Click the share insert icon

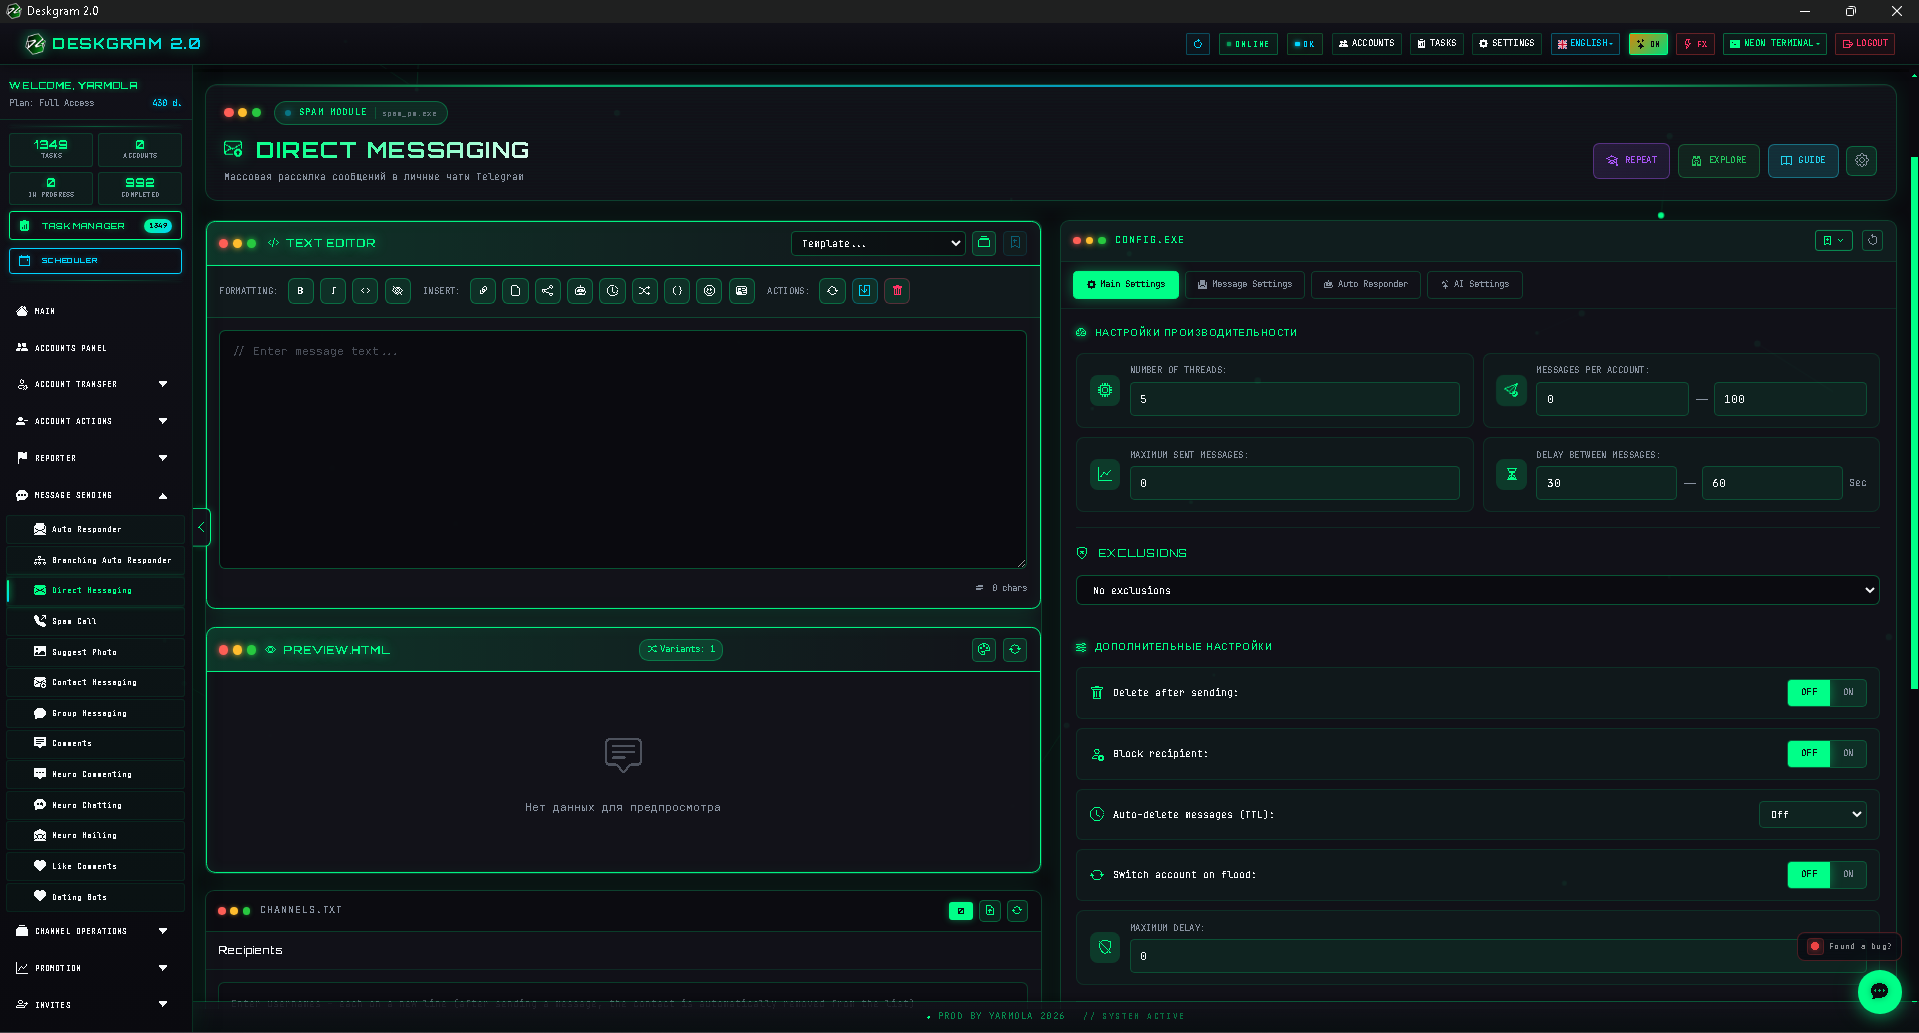pyautogui.click(x=548, y=291)
